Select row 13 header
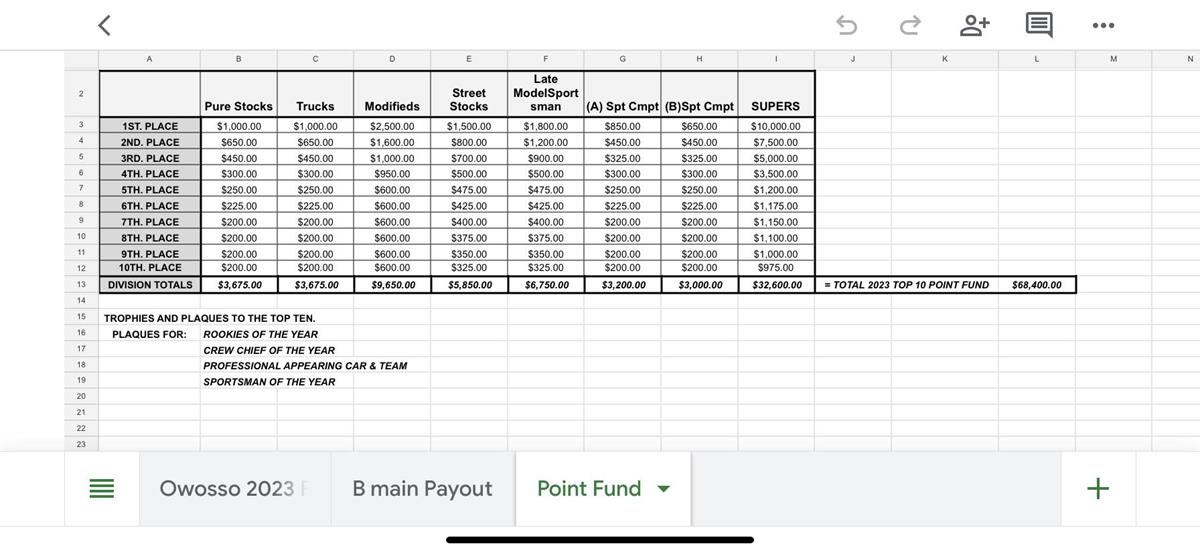Viewport: 1200px width, 554px height. point(81,285)
